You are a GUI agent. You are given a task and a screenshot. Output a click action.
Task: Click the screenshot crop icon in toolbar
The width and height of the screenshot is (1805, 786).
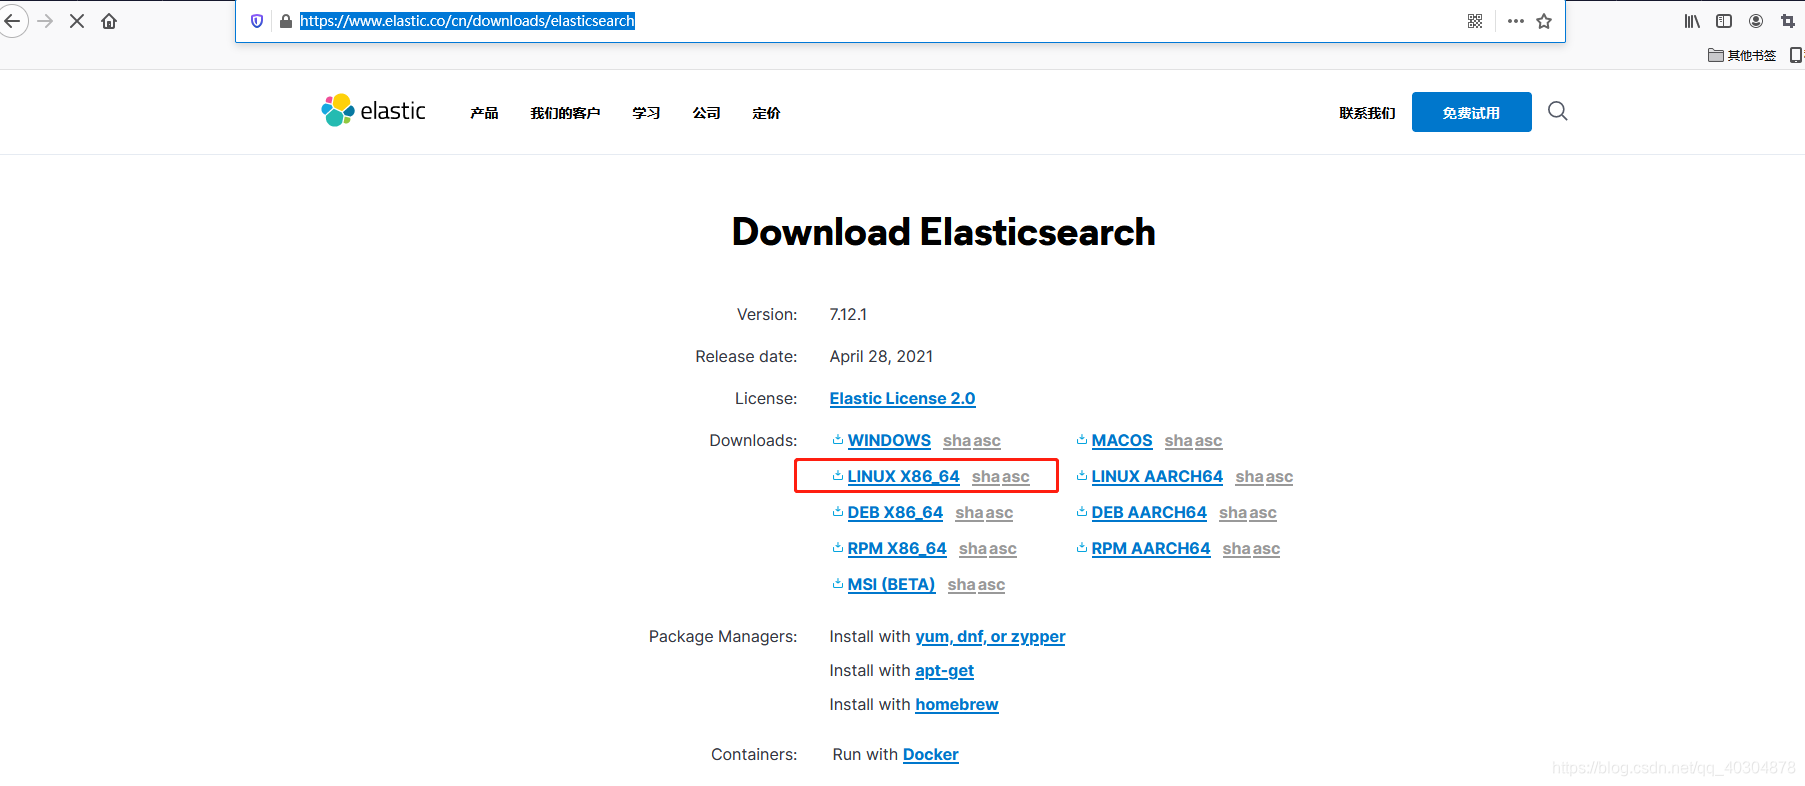click(x=1788, y=21)
